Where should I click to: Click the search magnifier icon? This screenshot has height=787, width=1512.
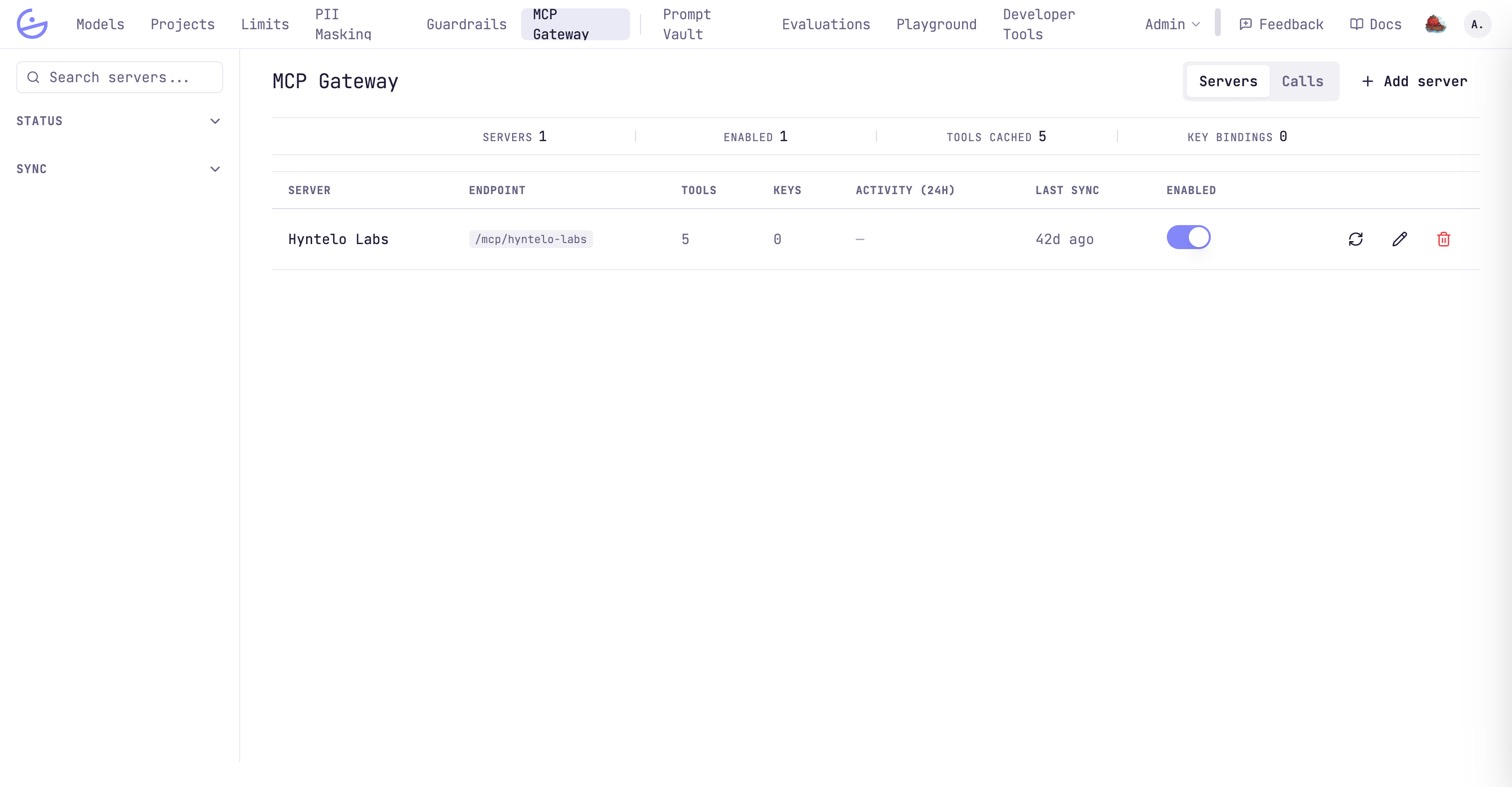coord(33,77)
